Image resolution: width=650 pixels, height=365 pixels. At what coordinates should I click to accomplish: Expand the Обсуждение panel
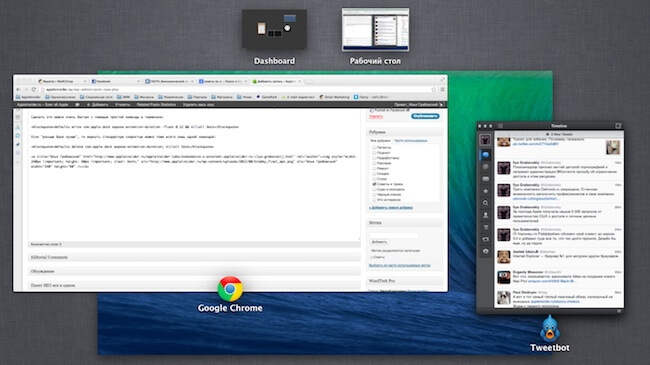pyautogui.click(x=194, y=271)
